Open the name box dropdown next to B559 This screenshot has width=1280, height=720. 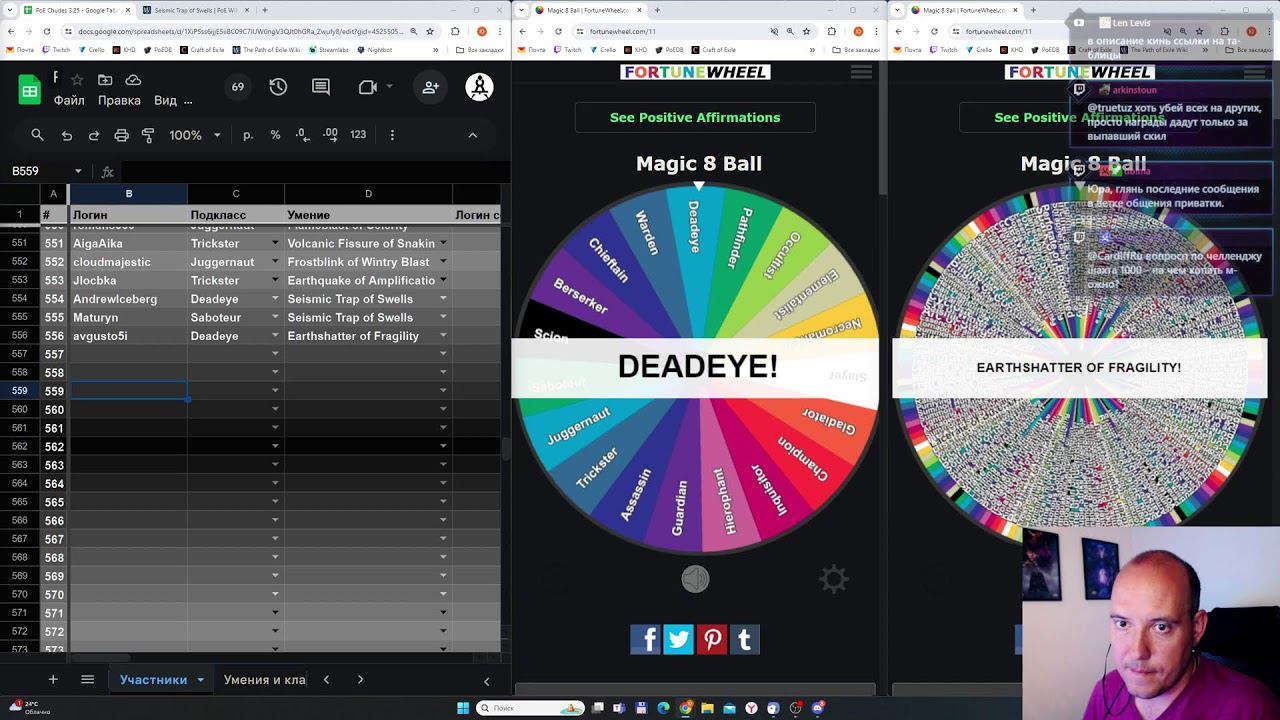click(77, 171)
